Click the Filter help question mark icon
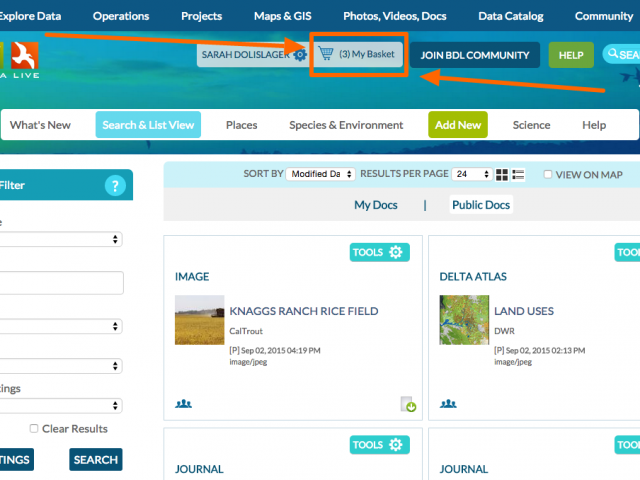 pos(115,186)
